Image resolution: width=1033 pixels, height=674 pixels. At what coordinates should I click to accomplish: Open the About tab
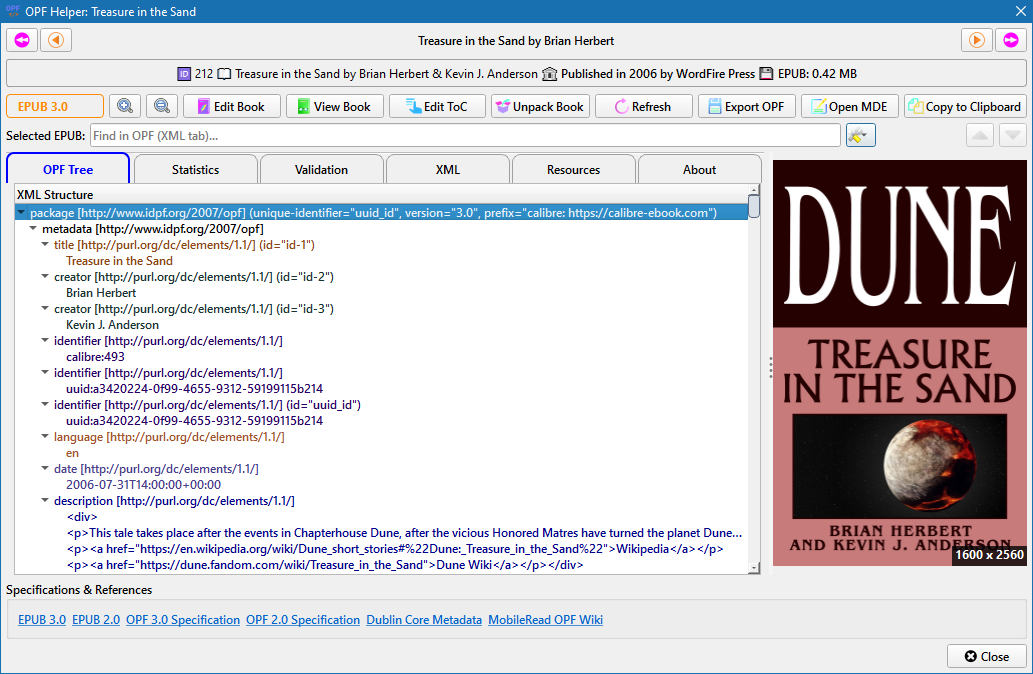(699, 169)
